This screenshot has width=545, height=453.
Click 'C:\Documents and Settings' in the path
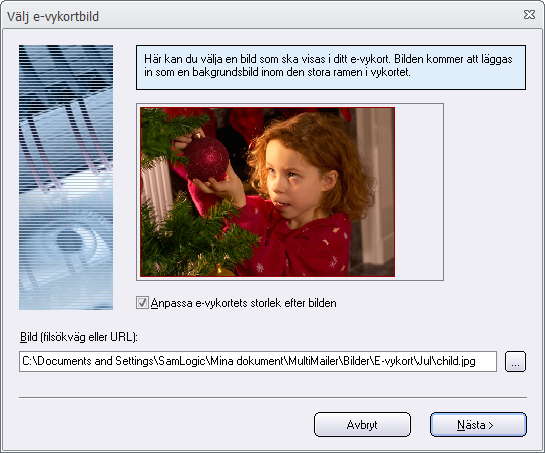click(88, 361)
